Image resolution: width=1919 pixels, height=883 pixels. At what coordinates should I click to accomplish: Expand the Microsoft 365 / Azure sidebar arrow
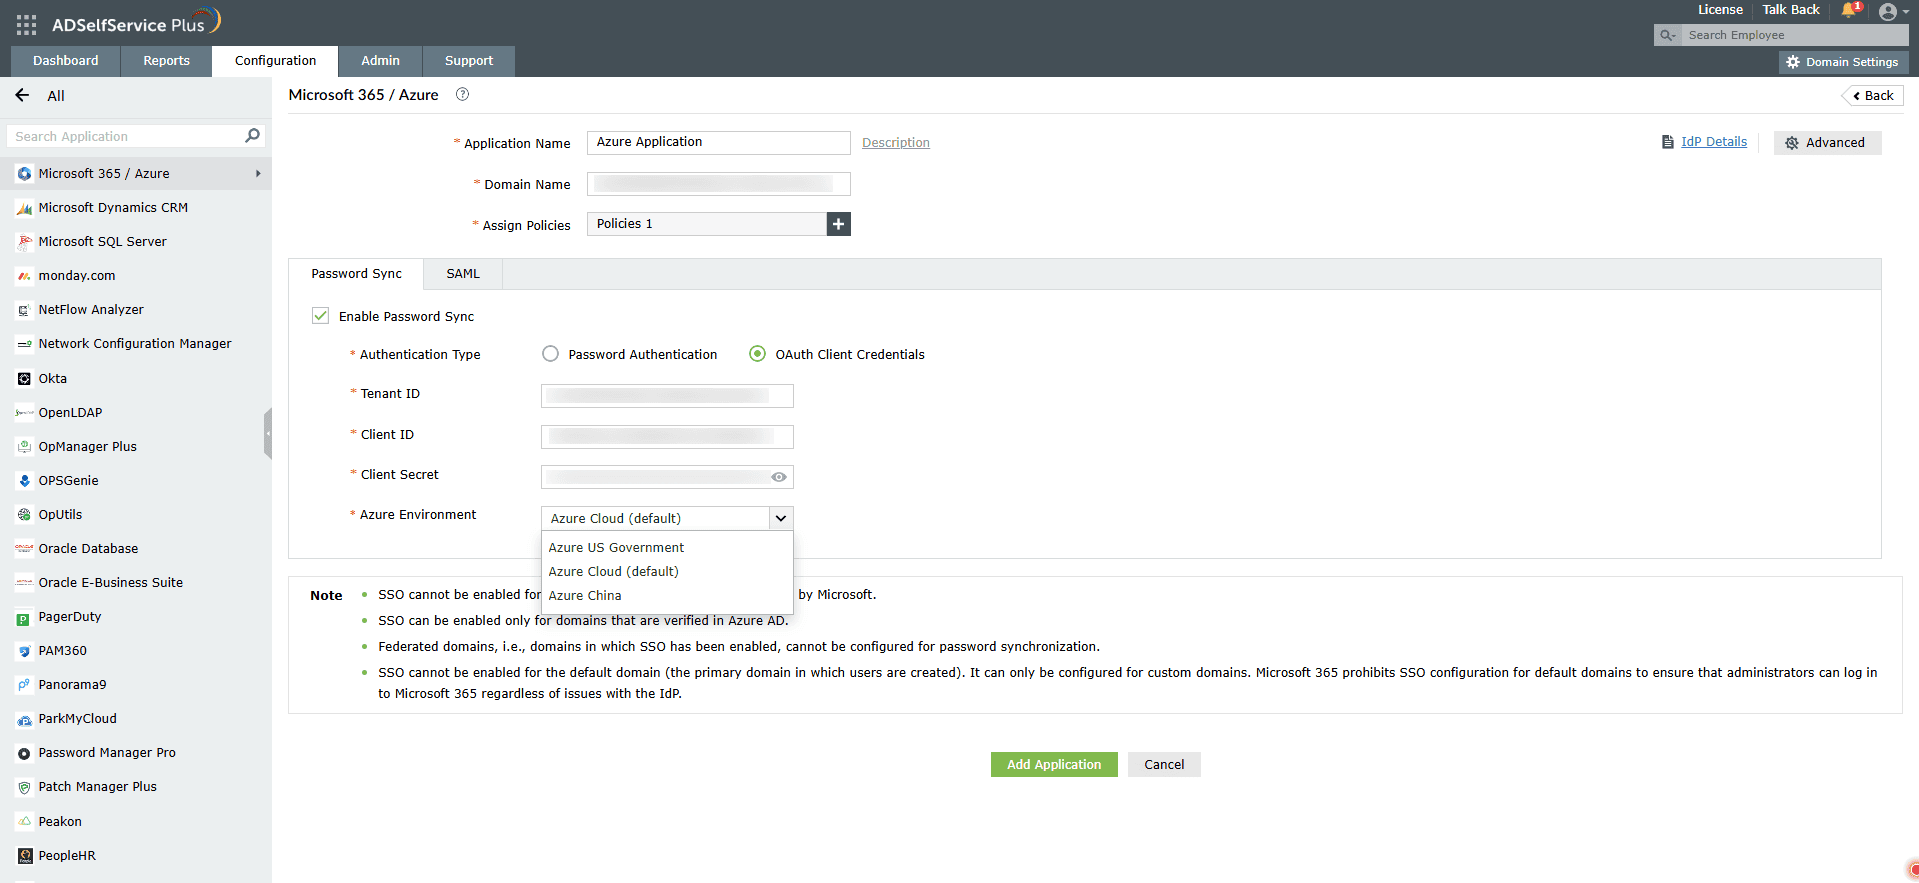point(258,174)
